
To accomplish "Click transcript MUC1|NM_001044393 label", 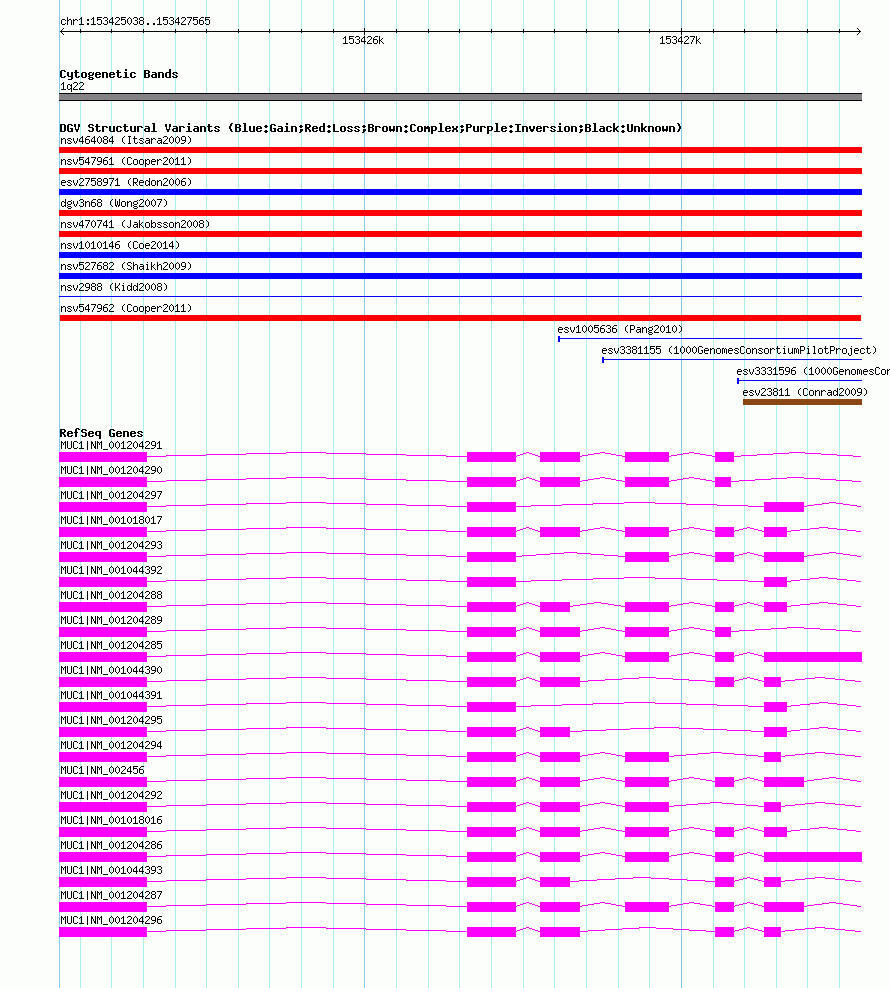I will pyautogui.click(x=111, y=870).
